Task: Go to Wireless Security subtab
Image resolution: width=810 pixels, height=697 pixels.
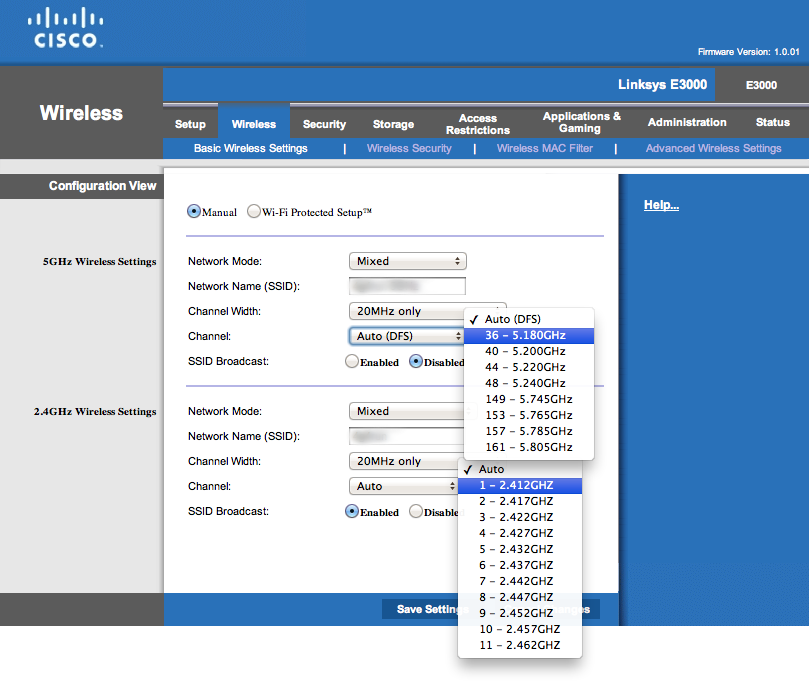Action: [409, 148]
